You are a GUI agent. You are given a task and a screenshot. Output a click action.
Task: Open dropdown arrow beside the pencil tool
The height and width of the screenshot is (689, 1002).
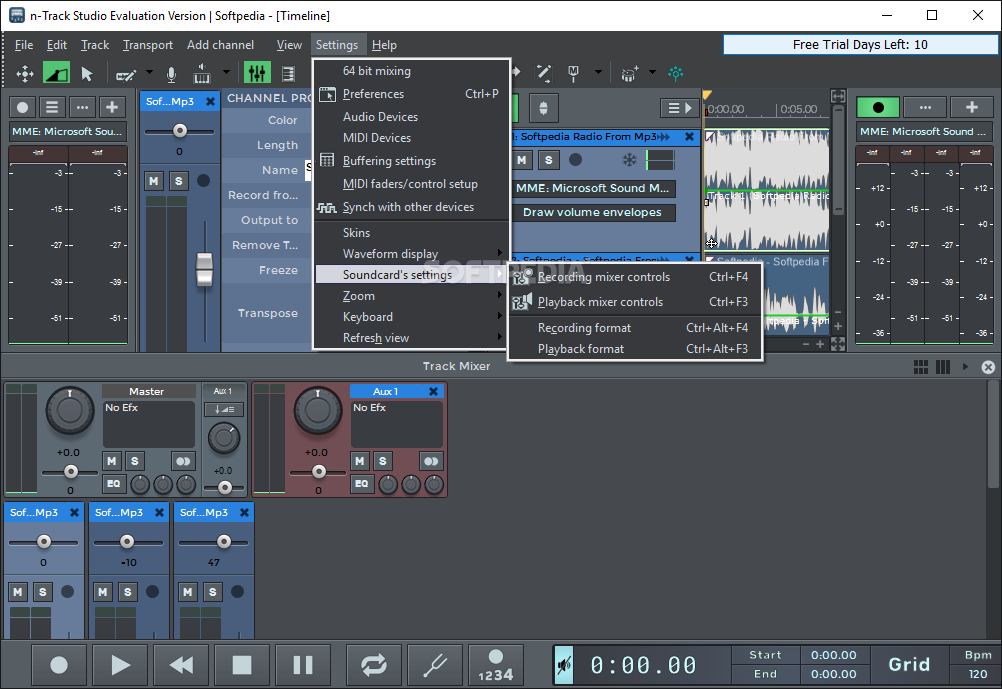[149, 73]
